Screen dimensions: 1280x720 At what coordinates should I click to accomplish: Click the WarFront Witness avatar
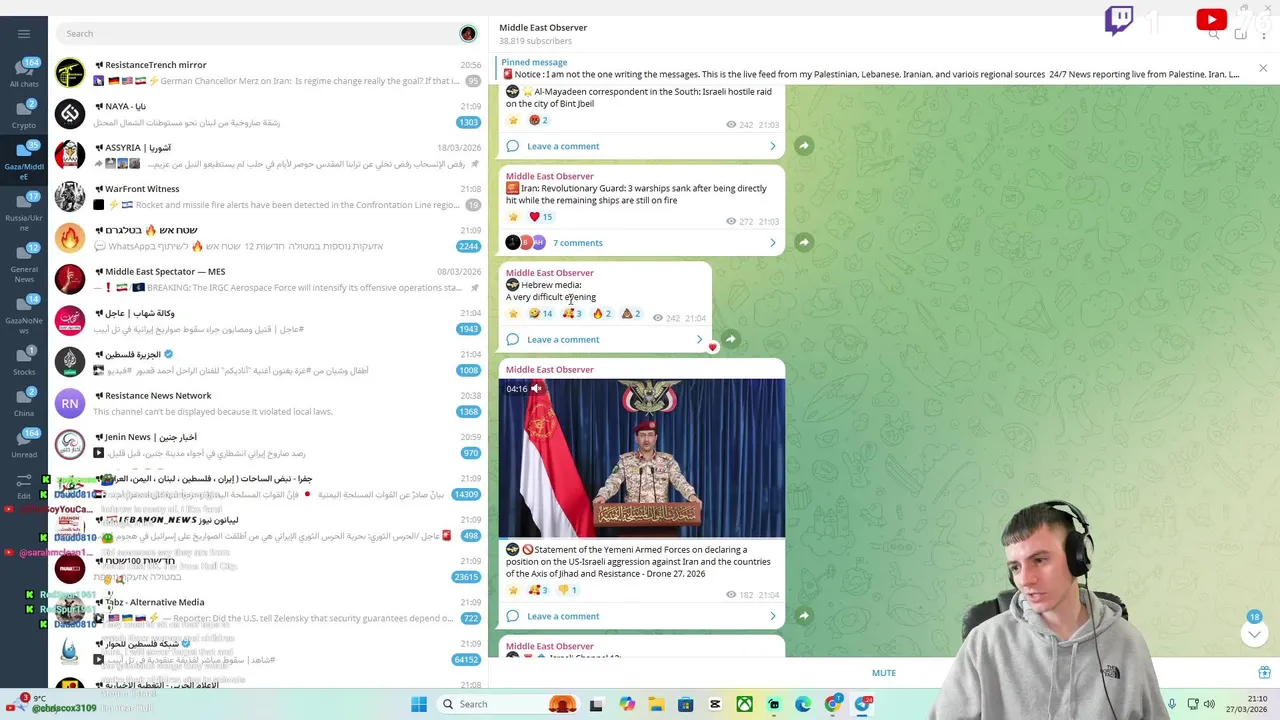point(70,196)
